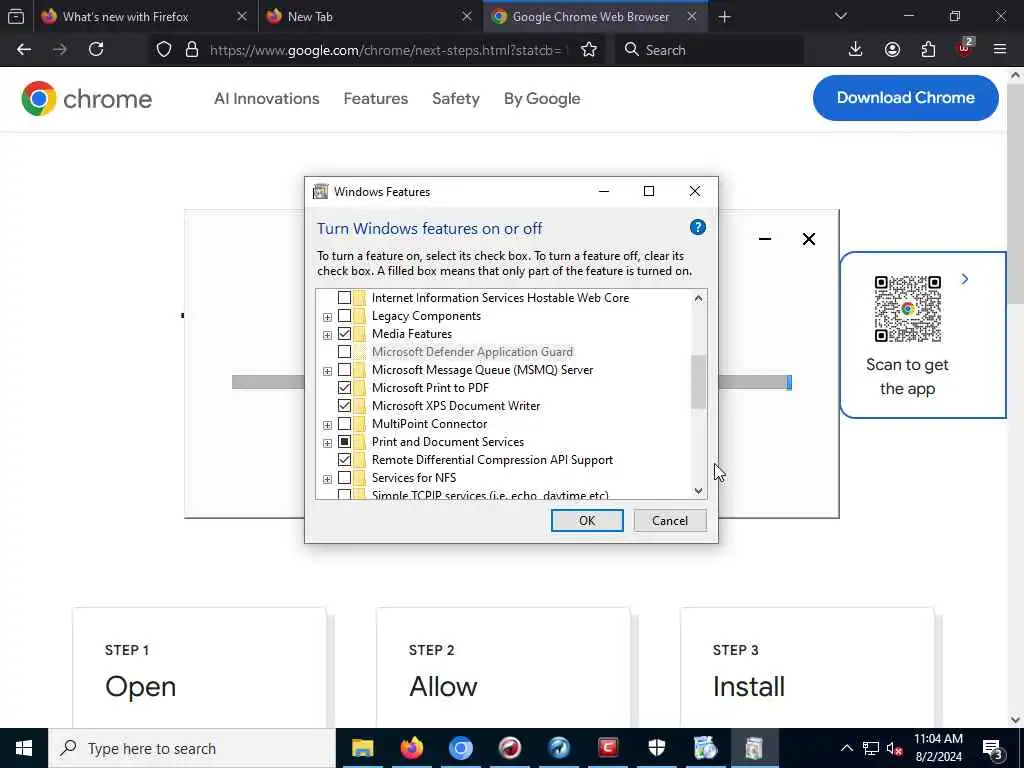Open a new tab with the plus icon
The width and height of the screenshot is (1024, 768).
click(724, 17)
